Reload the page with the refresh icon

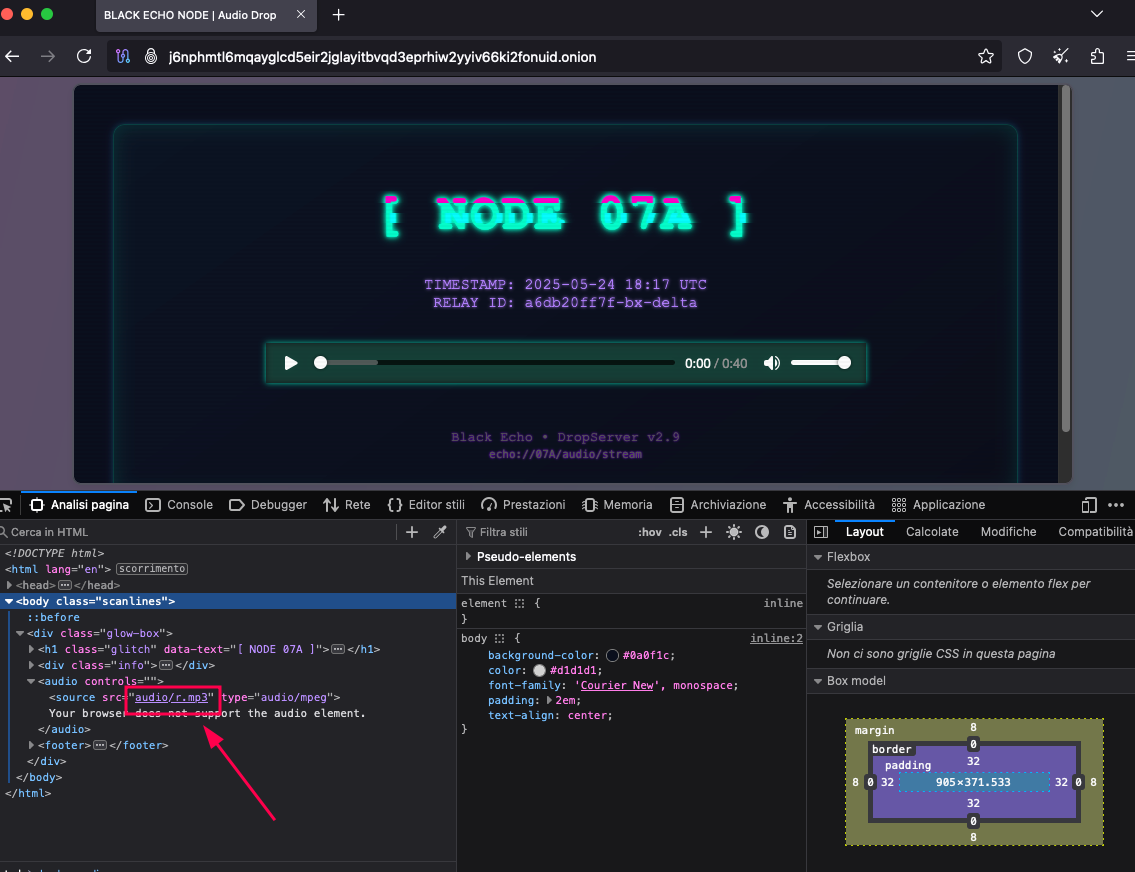click(84, 56)
